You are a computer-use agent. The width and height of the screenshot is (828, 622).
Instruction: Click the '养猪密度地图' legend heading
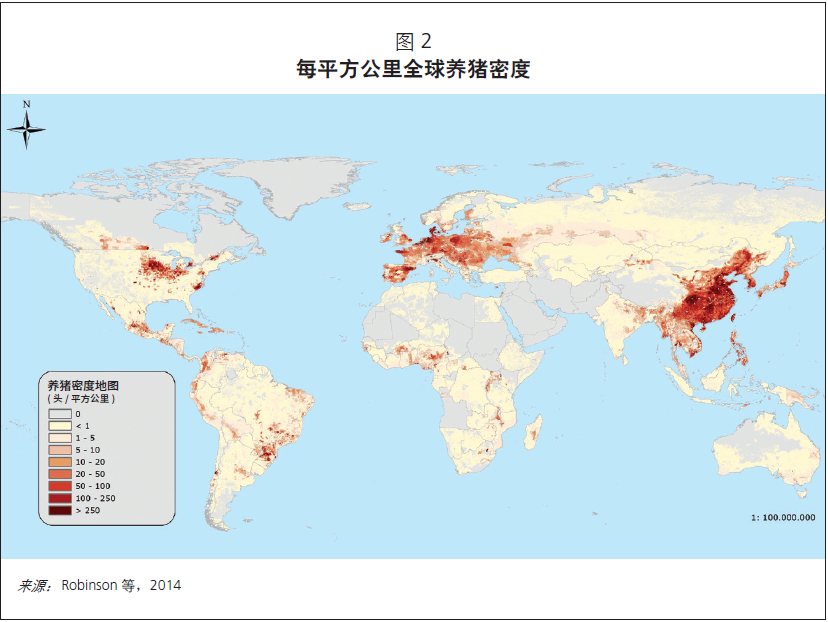(x=83, y=385)
